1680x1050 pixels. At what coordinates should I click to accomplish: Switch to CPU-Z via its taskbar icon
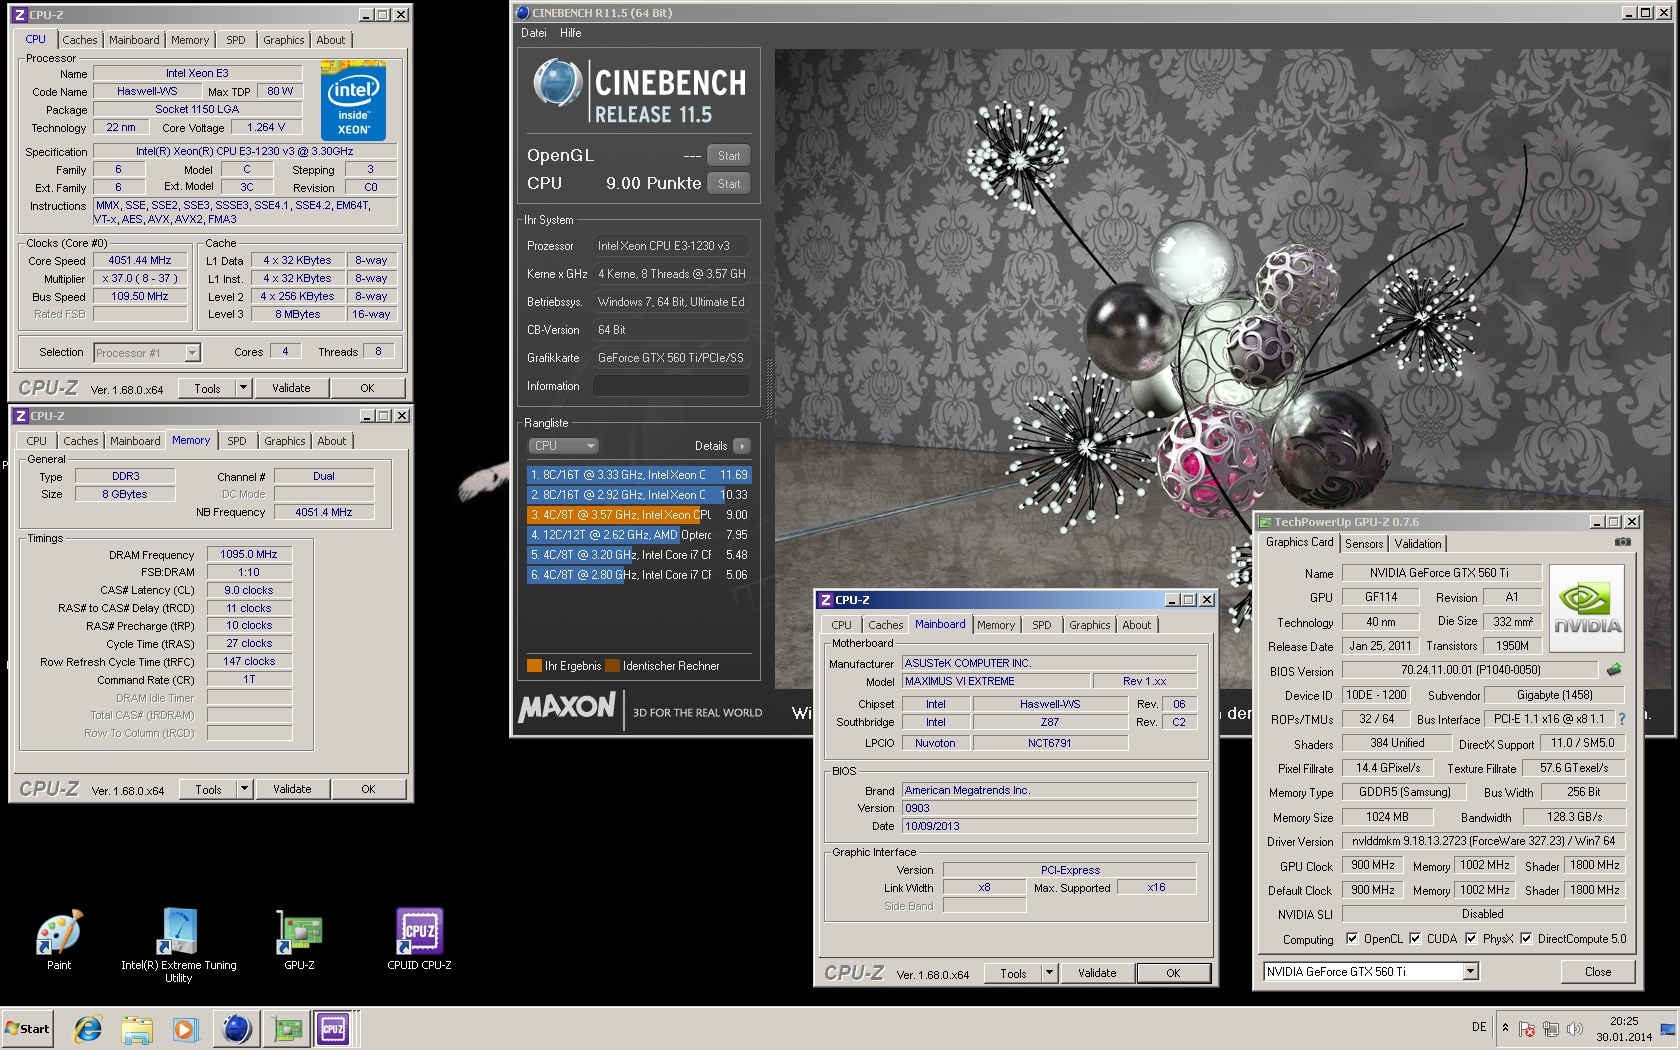[x=334, y=1029]
